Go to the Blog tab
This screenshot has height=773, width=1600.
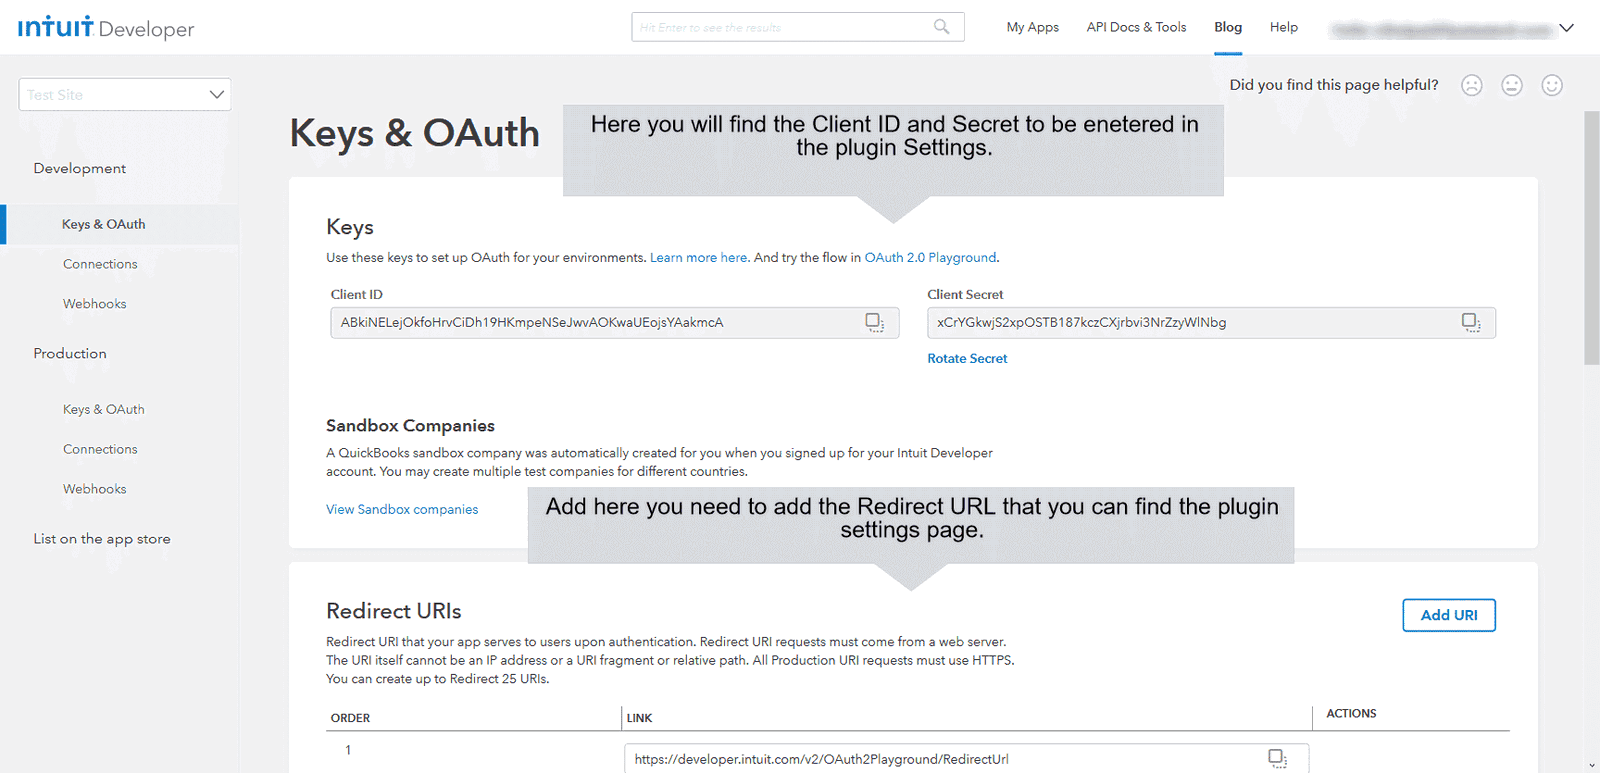point(1228,27)
